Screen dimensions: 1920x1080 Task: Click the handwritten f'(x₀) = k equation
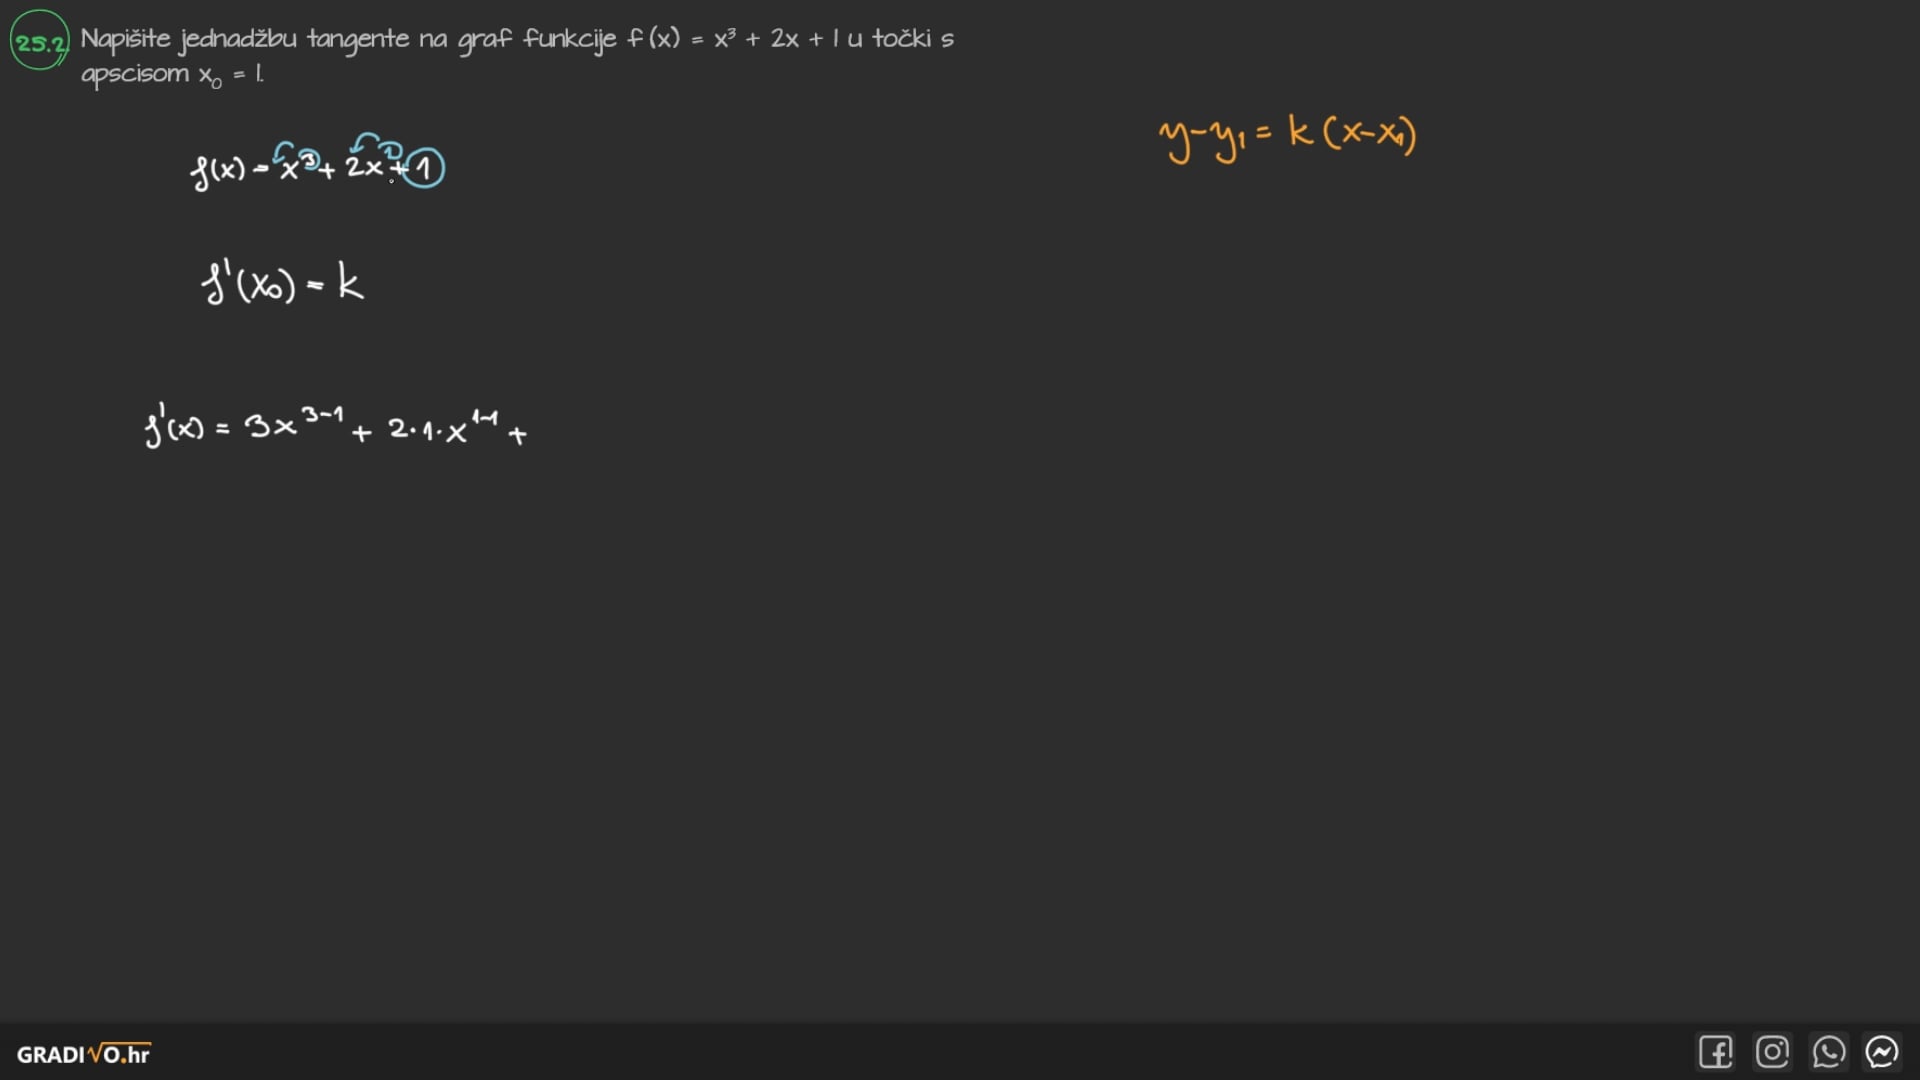tap(282, 284)
